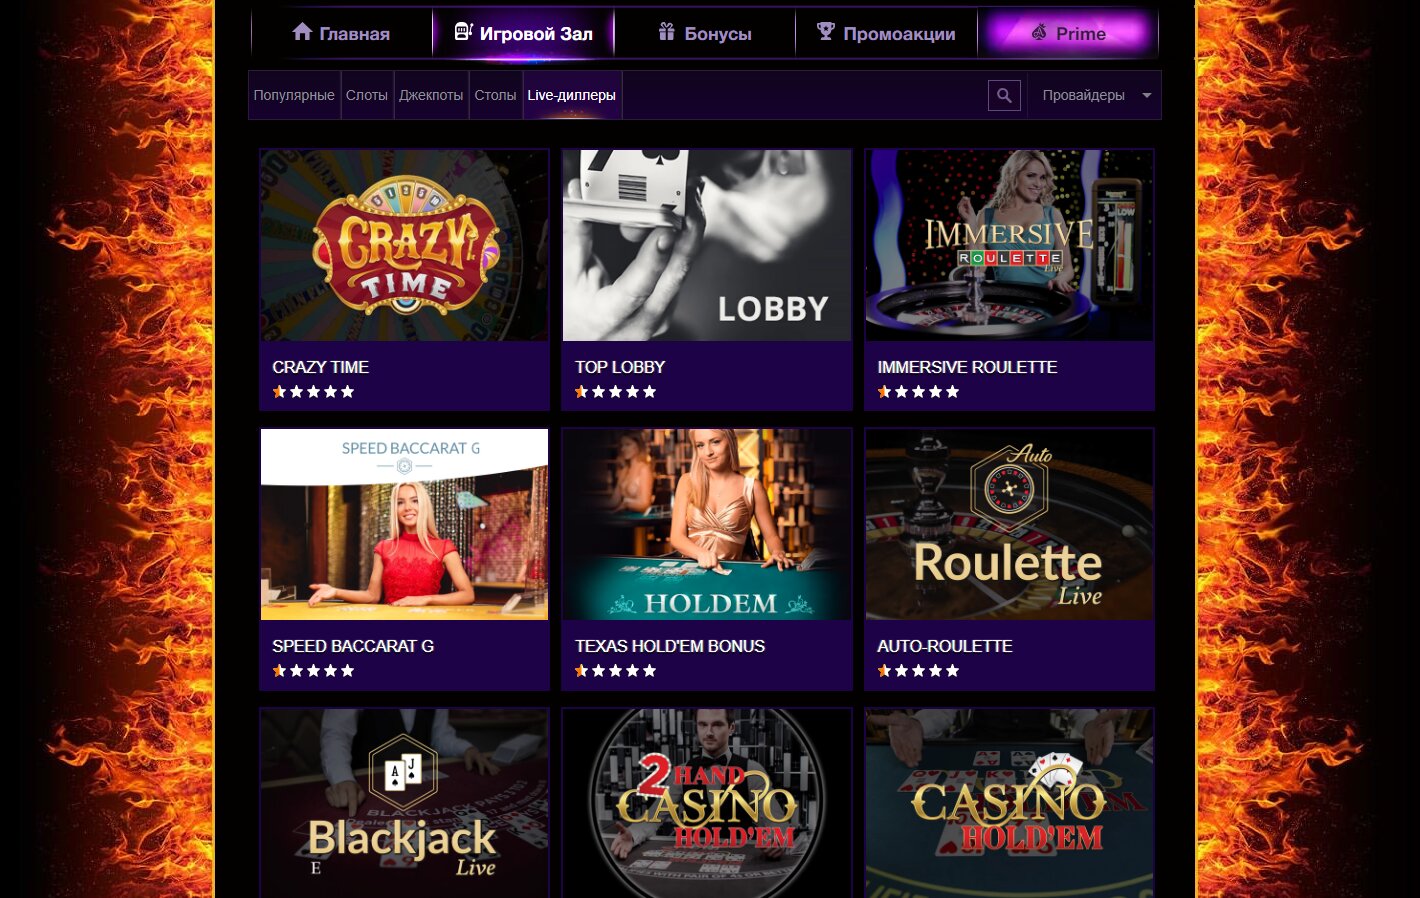Click the home icon beside Главная
The width and height of the screenshot is (1420, 898).
point(302,32)
